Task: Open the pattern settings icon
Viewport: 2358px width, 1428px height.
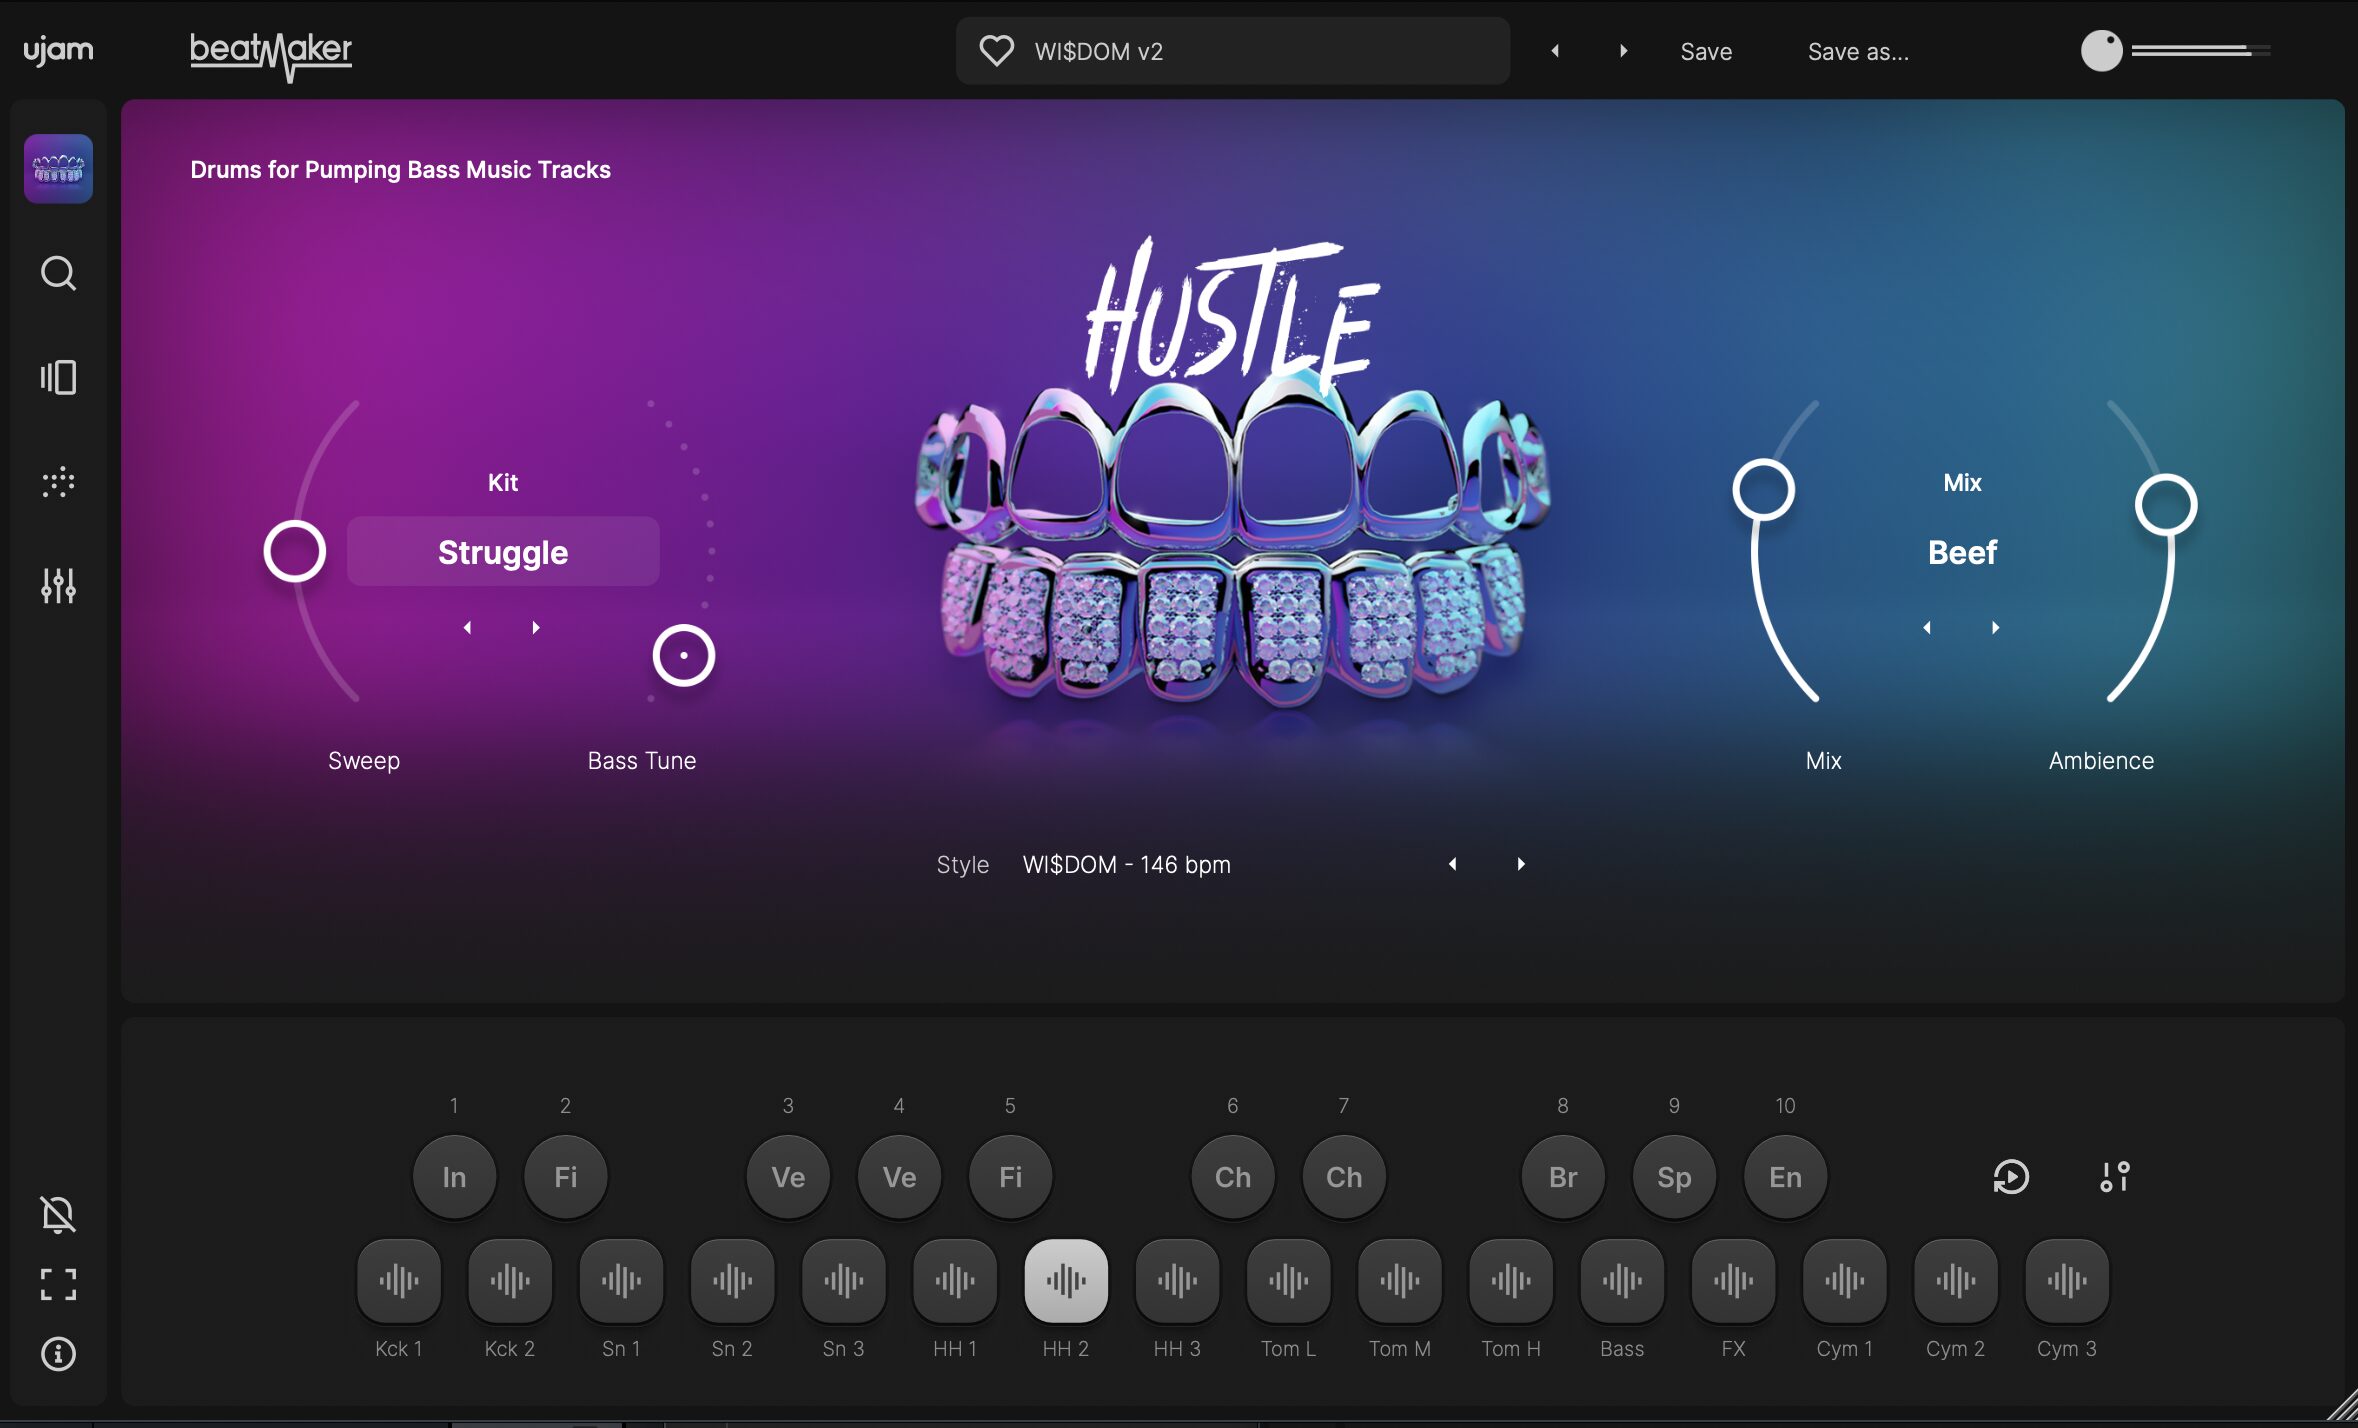Action: (x=2115, y=1177)
